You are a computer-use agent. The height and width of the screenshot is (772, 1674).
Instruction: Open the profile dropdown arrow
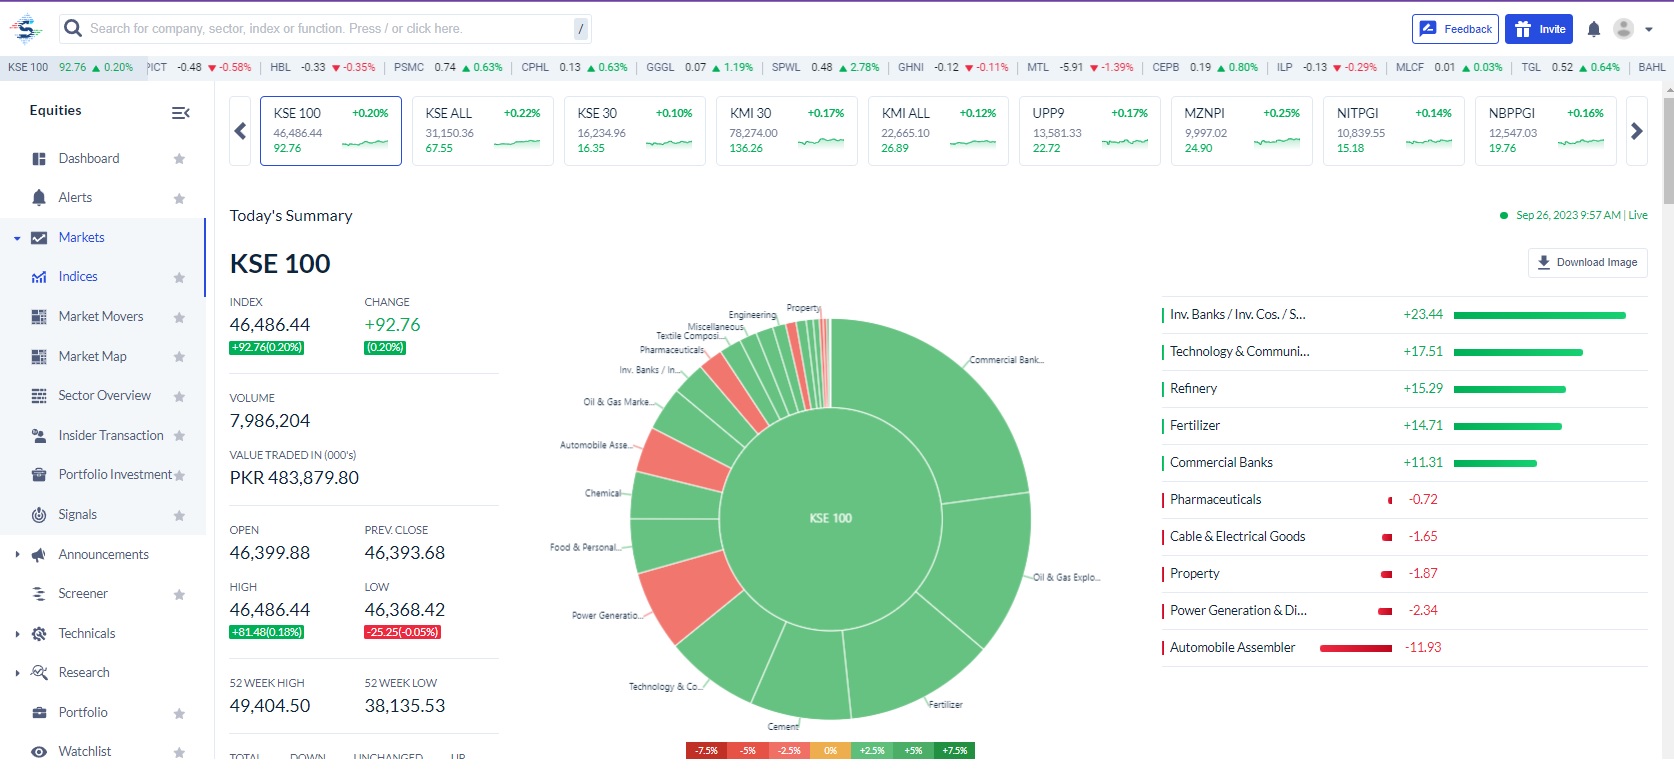tap(1649, 30)
